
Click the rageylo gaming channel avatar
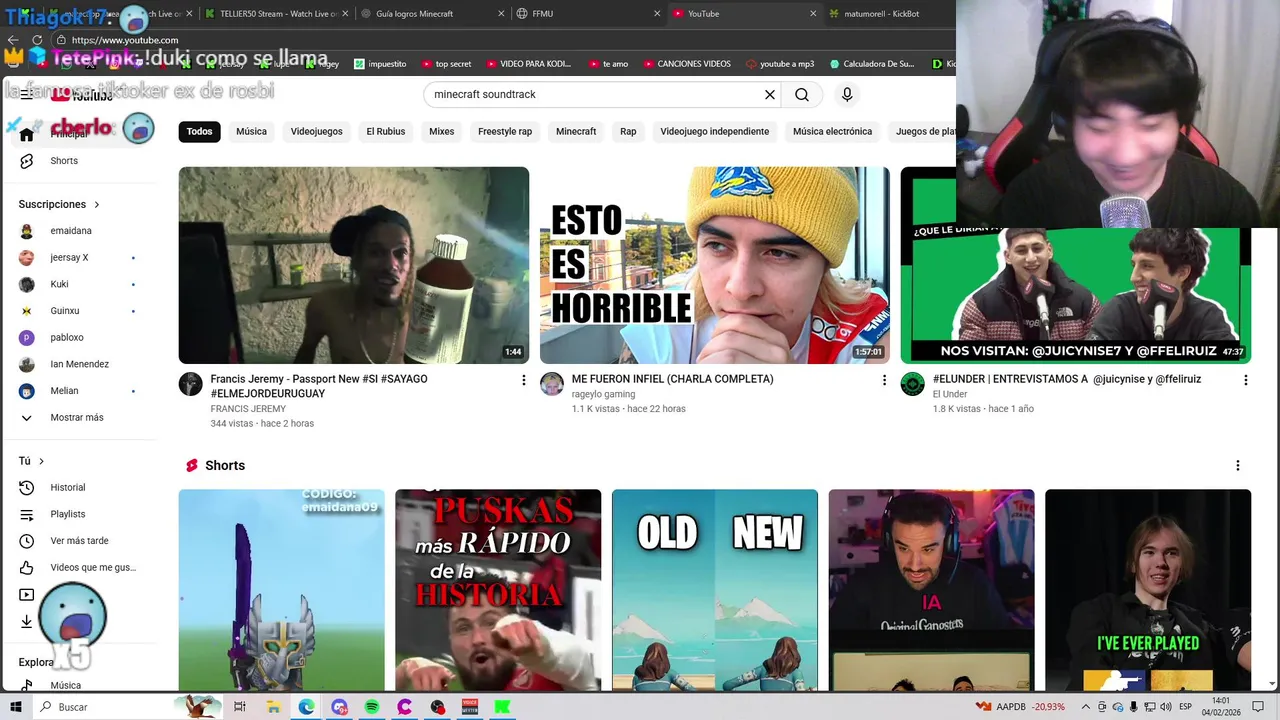(552, 384)
